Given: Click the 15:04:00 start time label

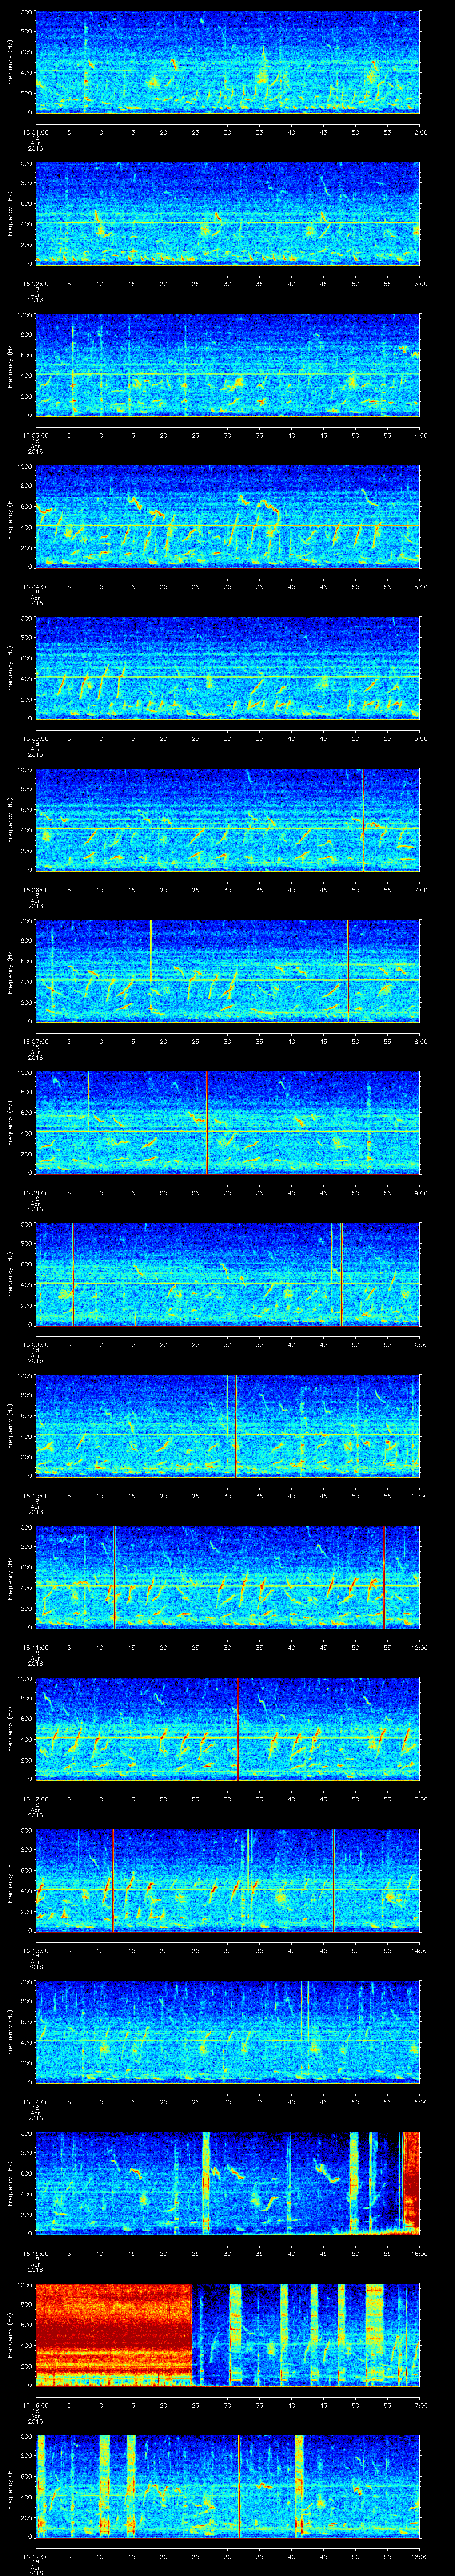Looking at the screenshot, I should (x=35, y=586).
